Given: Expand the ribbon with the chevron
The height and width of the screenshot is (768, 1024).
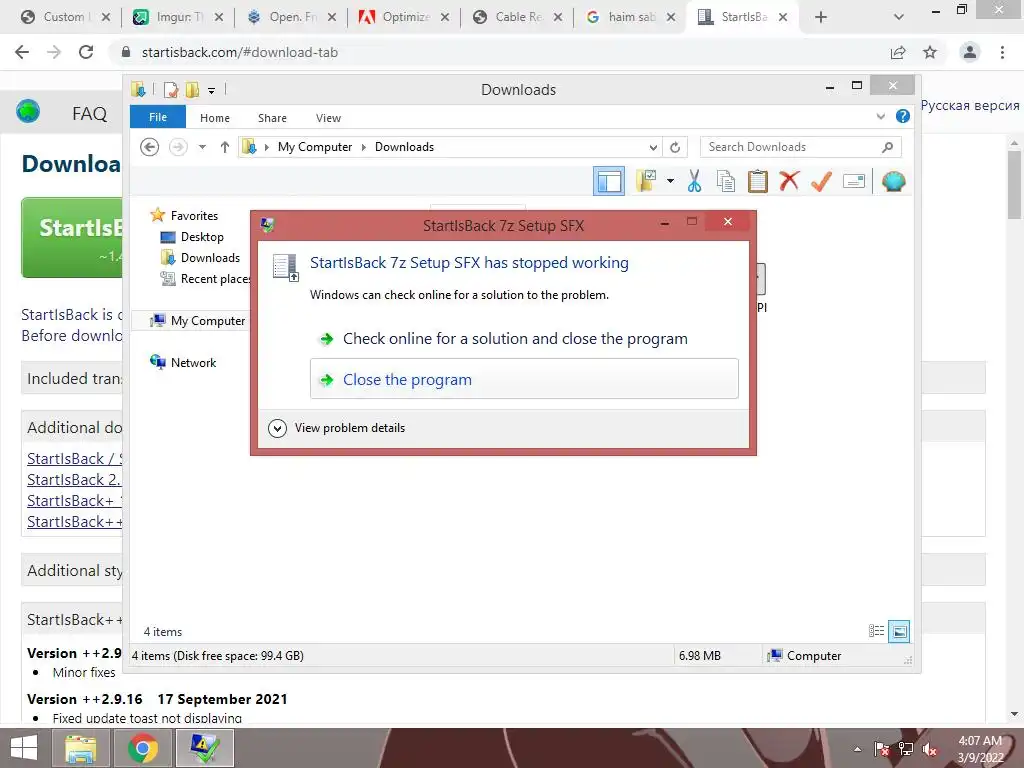Looking at the screenshot, I should pyautogui.click(x=880, y=116).
